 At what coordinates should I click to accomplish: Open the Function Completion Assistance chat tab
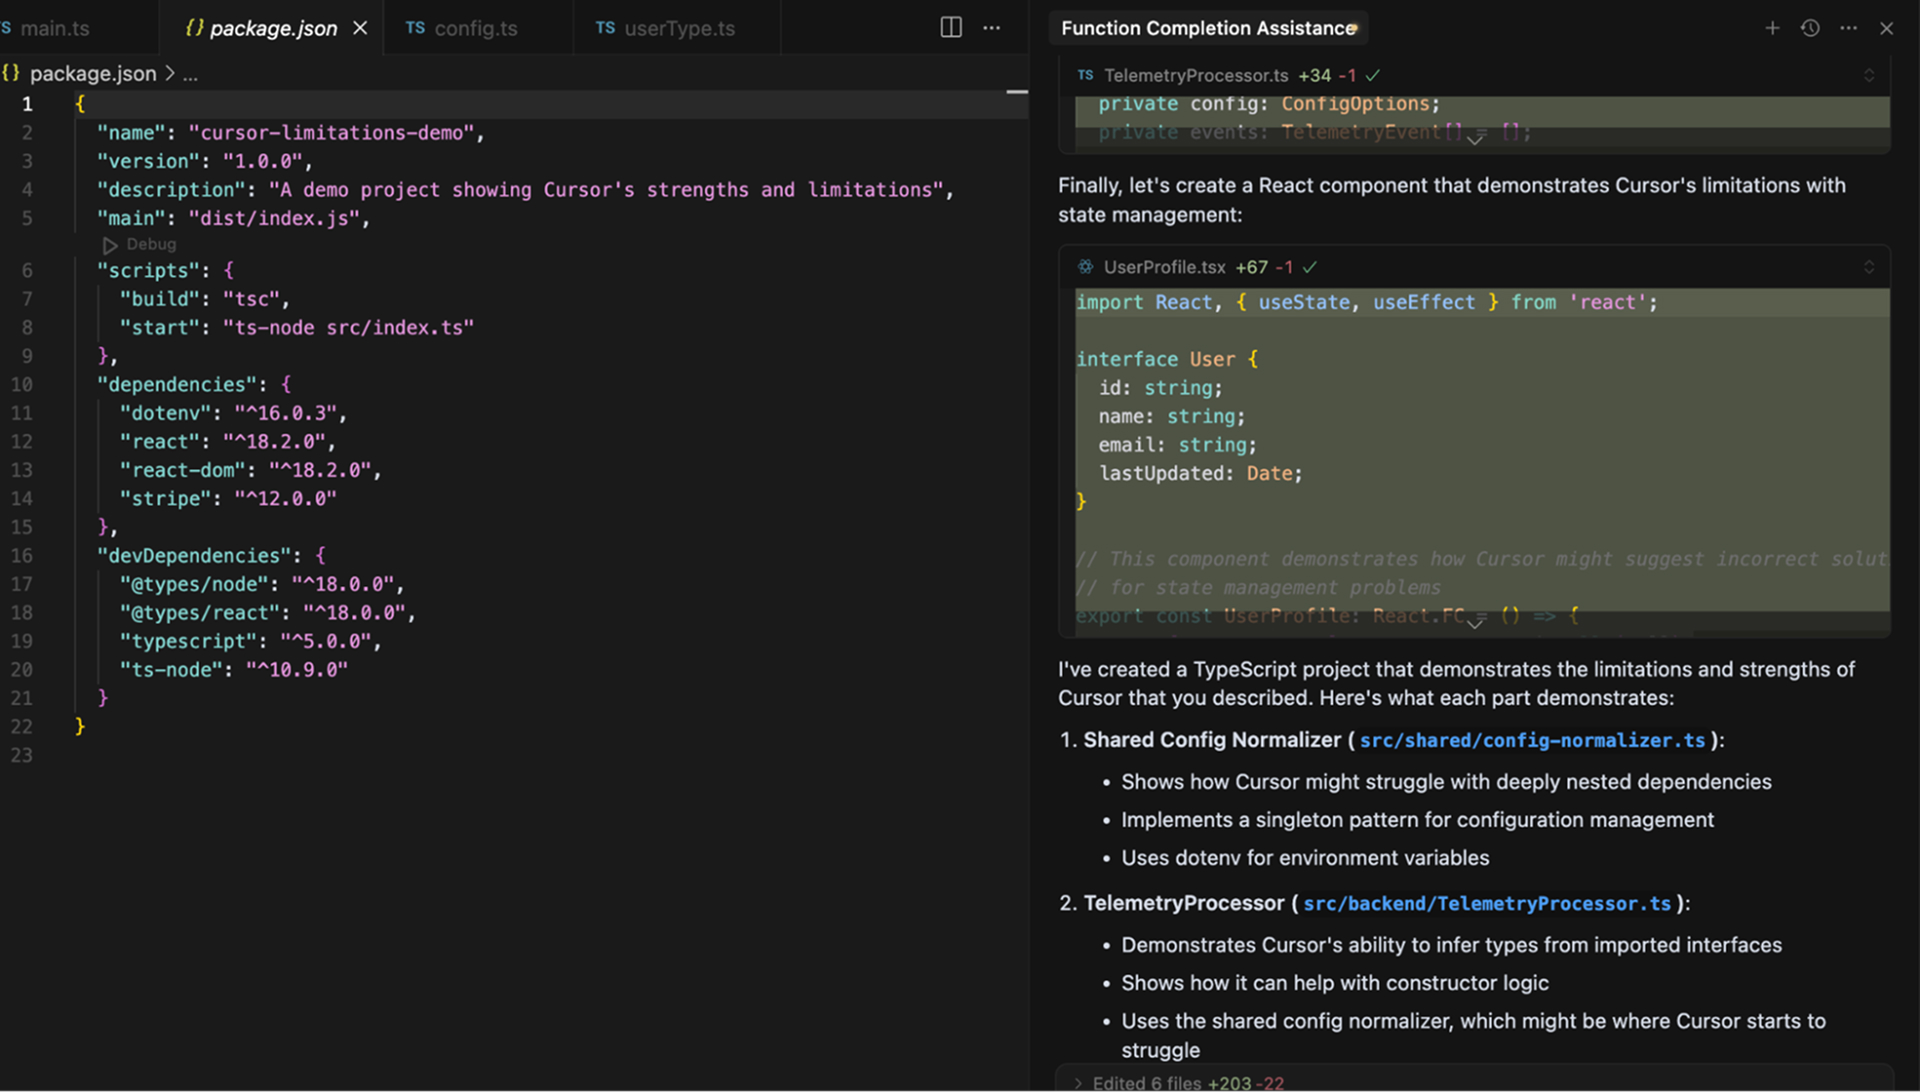[1209, 28]
